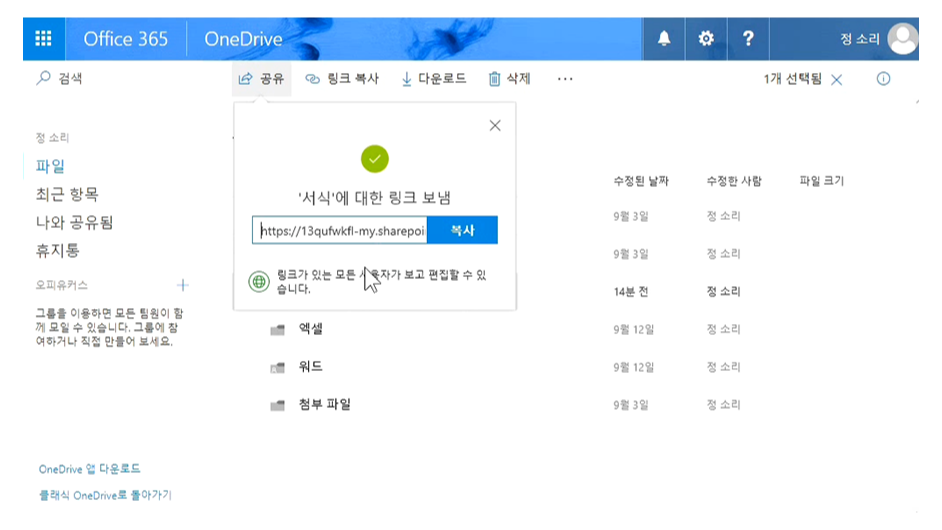Viewport: 942px width, 530px height.
Task: Click the notifications bell icon
Action: click(x=664, y=39)
